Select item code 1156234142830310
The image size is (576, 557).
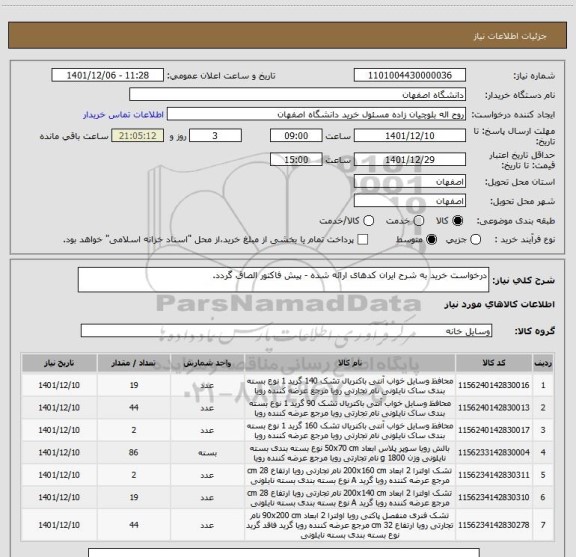pyautogui.click(x=494, y=497)
